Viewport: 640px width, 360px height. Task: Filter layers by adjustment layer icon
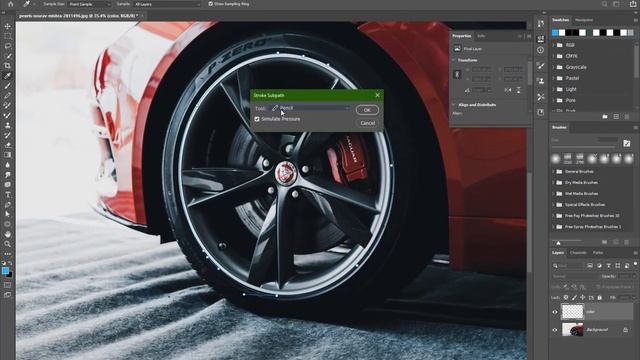pos(599,266)
